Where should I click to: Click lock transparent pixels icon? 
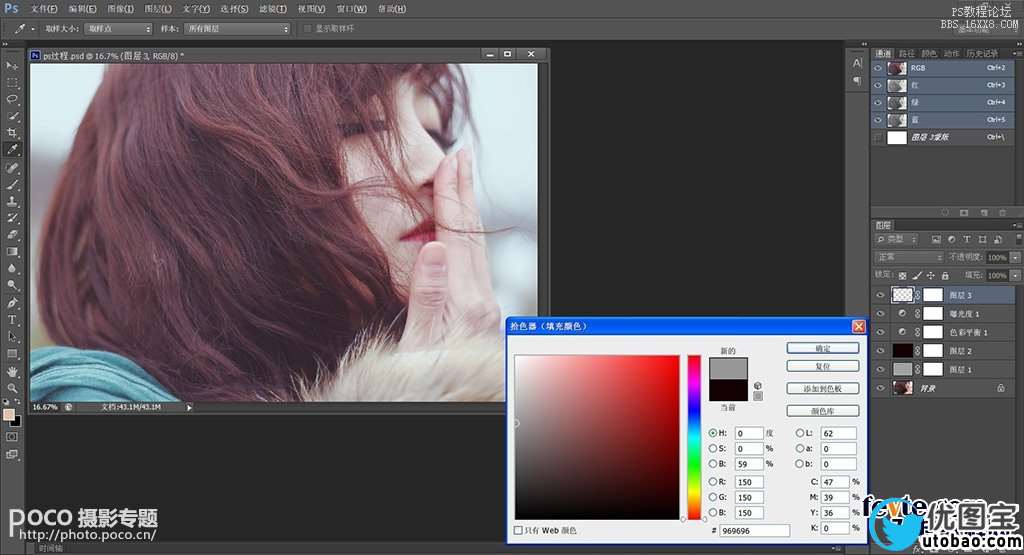(903, 276)
